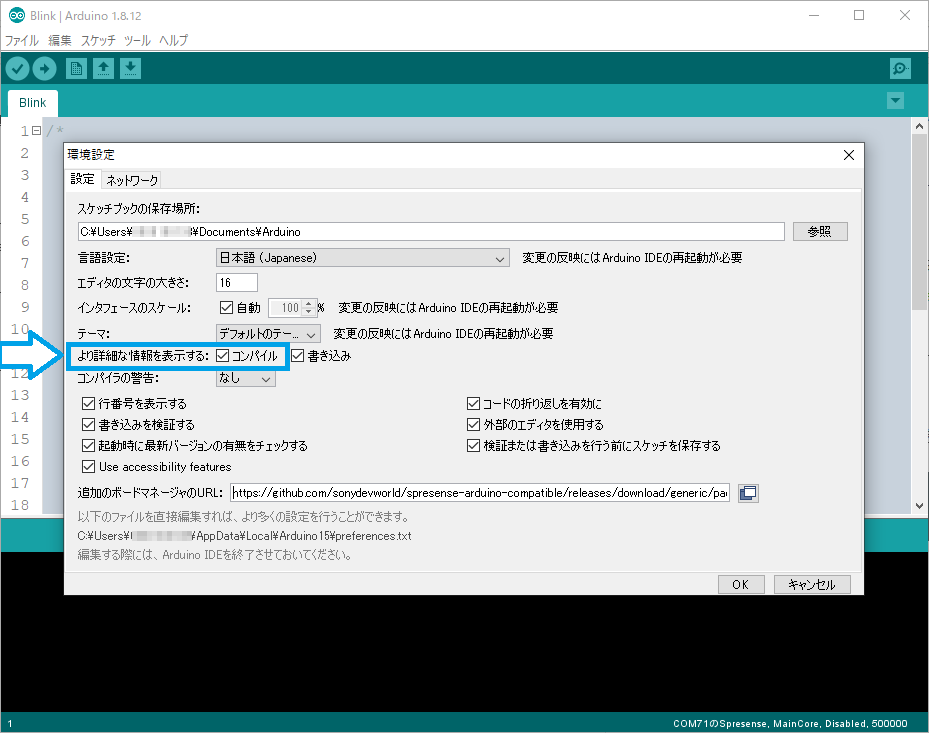Click the editor font size field
This screenshot has width=929, height=733.
[237, 283]
